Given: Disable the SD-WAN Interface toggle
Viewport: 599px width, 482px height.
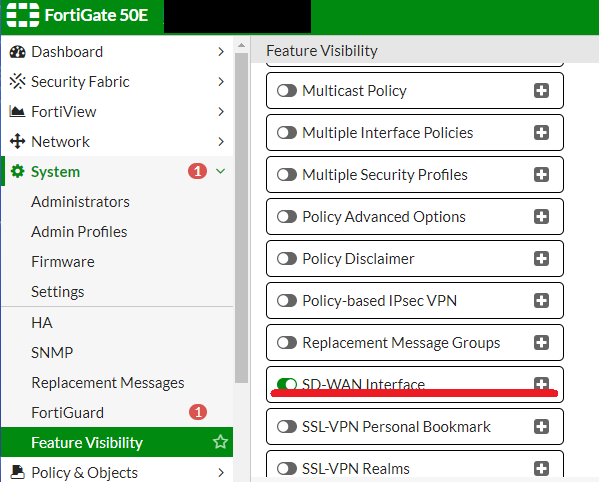Looking at the screenshot, I should 287,384.
